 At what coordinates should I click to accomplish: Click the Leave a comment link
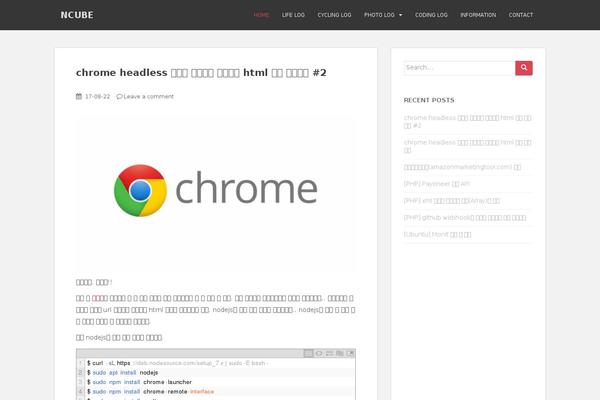148,96
